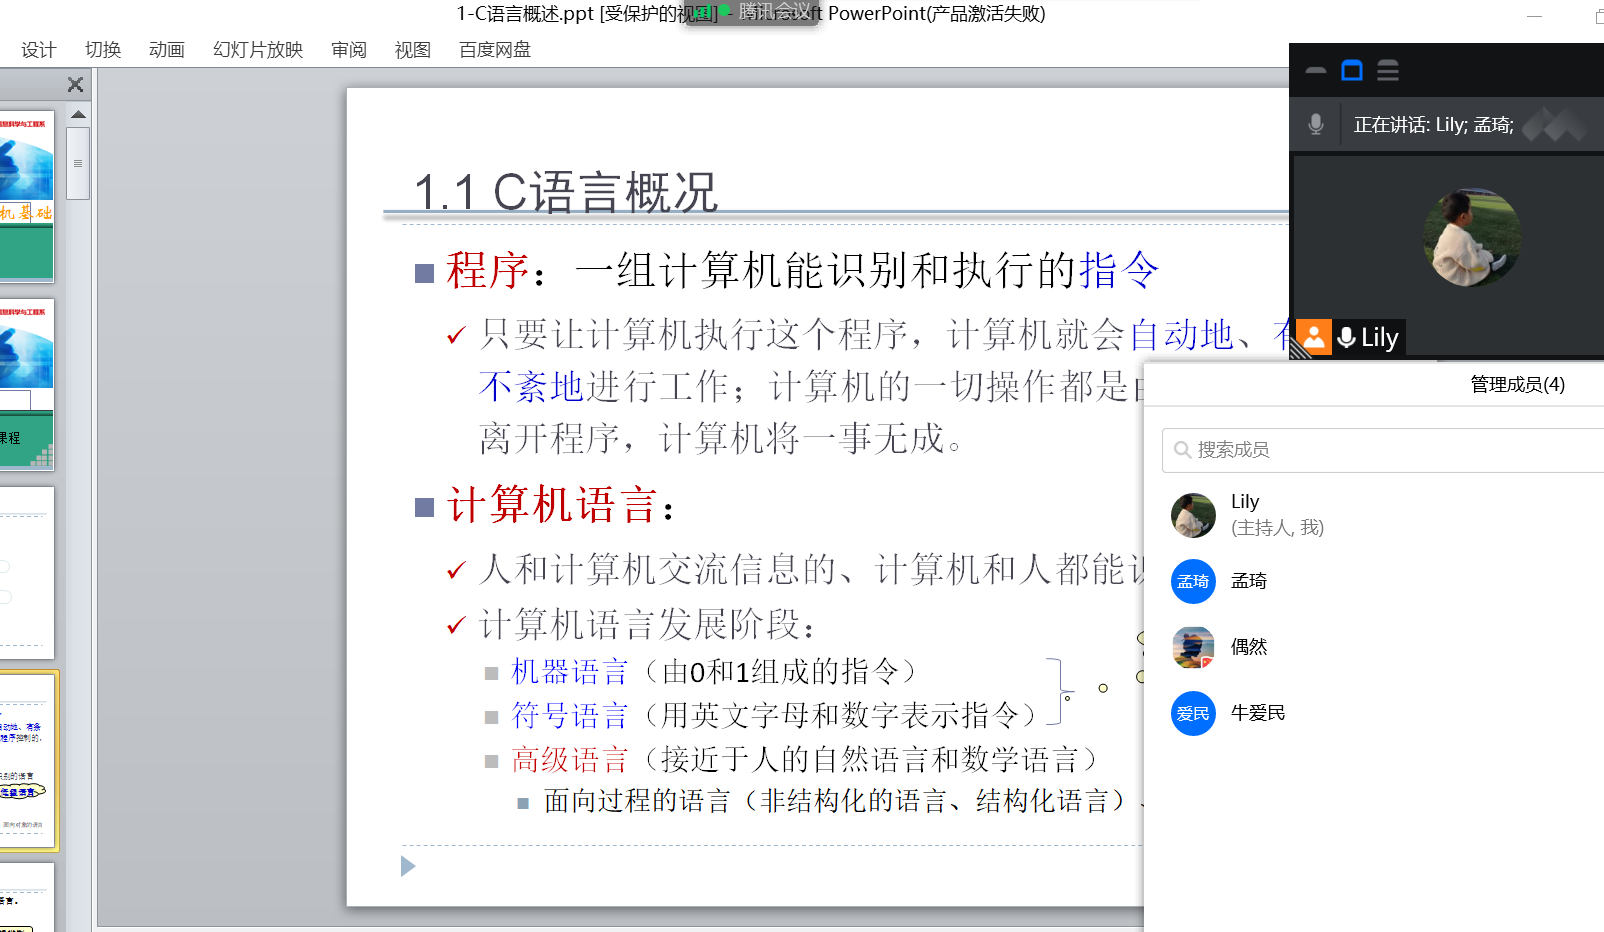This screenshot has width=1604, height=932.
Task: Switch to single speaker view layout
Action: 1352,71
